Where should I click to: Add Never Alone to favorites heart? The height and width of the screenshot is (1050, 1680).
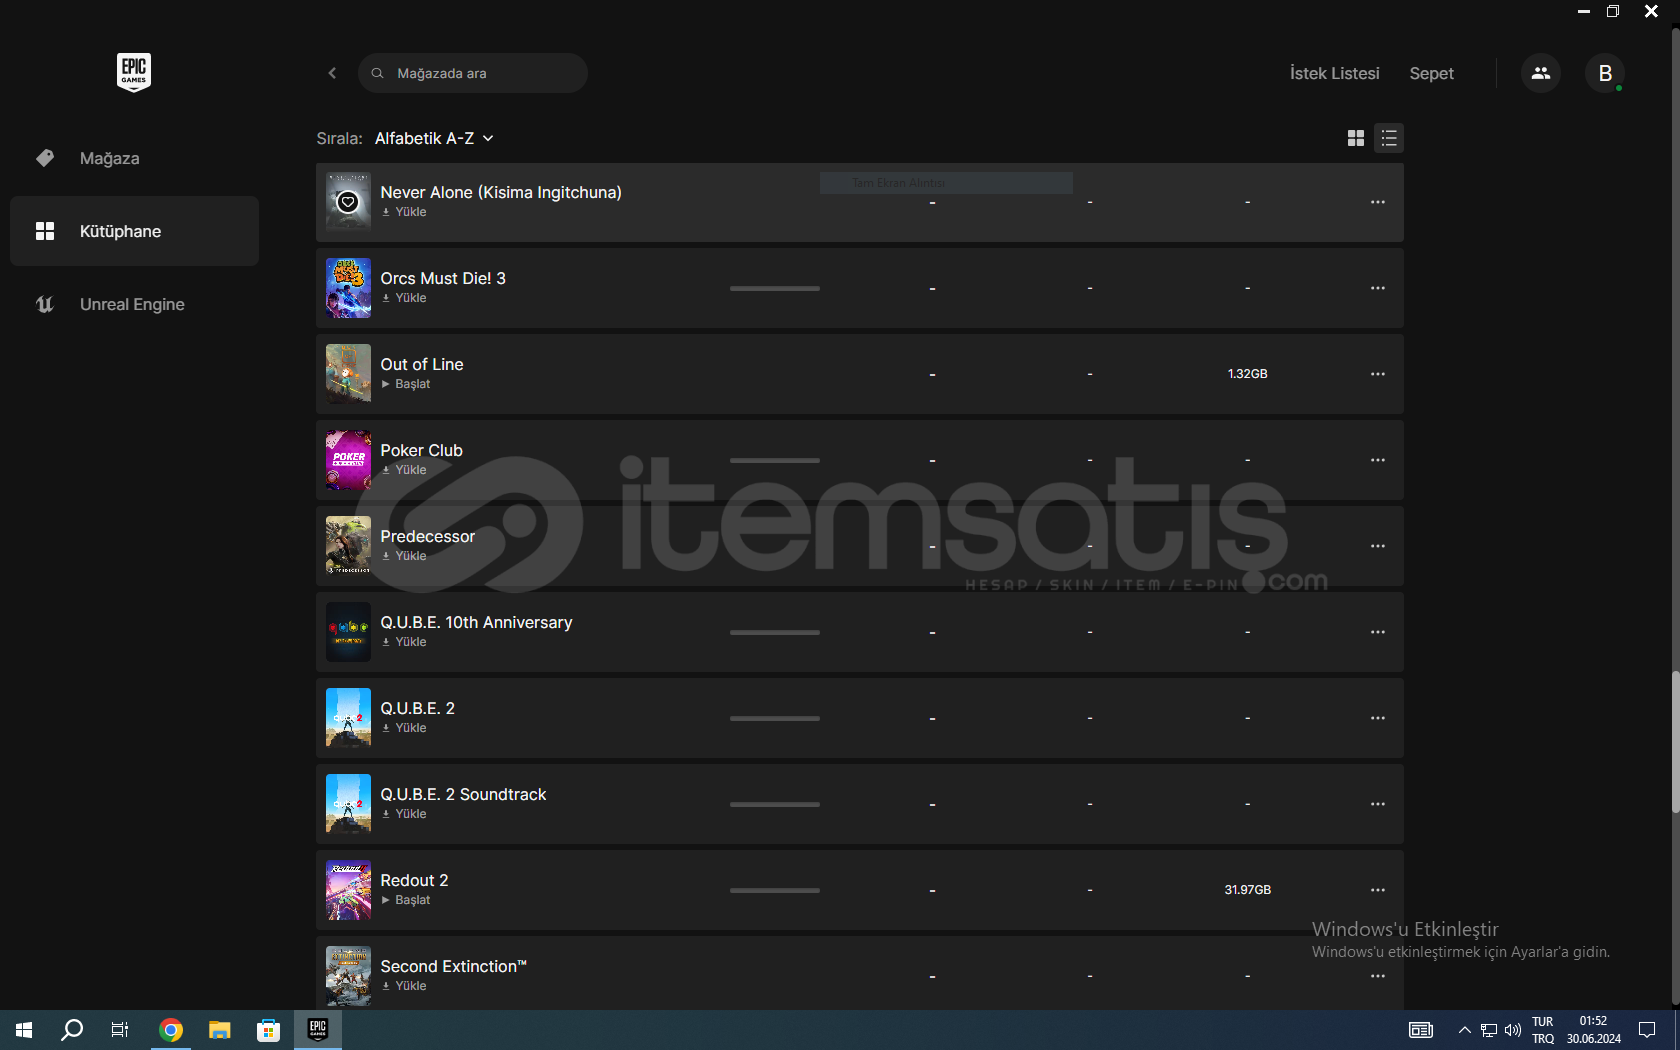click(x=348, y=202)
